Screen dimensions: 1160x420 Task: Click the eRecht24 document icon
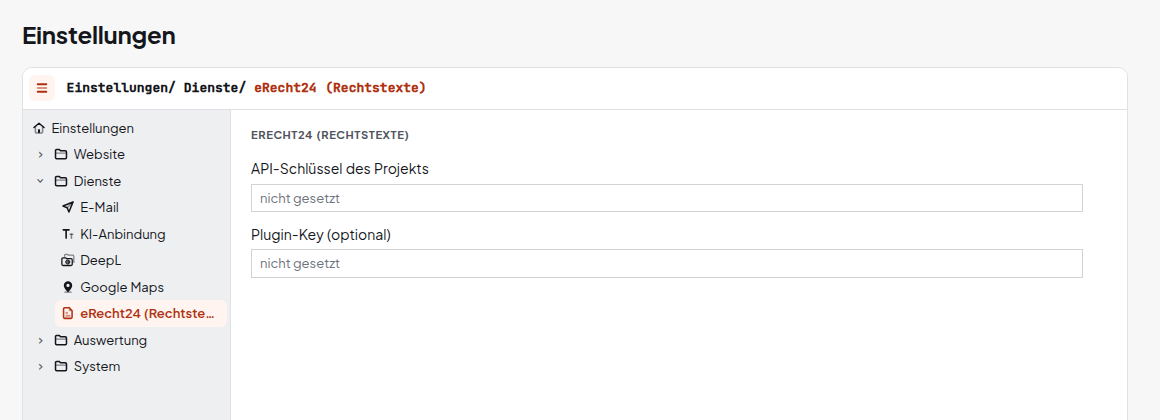click(68, 314)
